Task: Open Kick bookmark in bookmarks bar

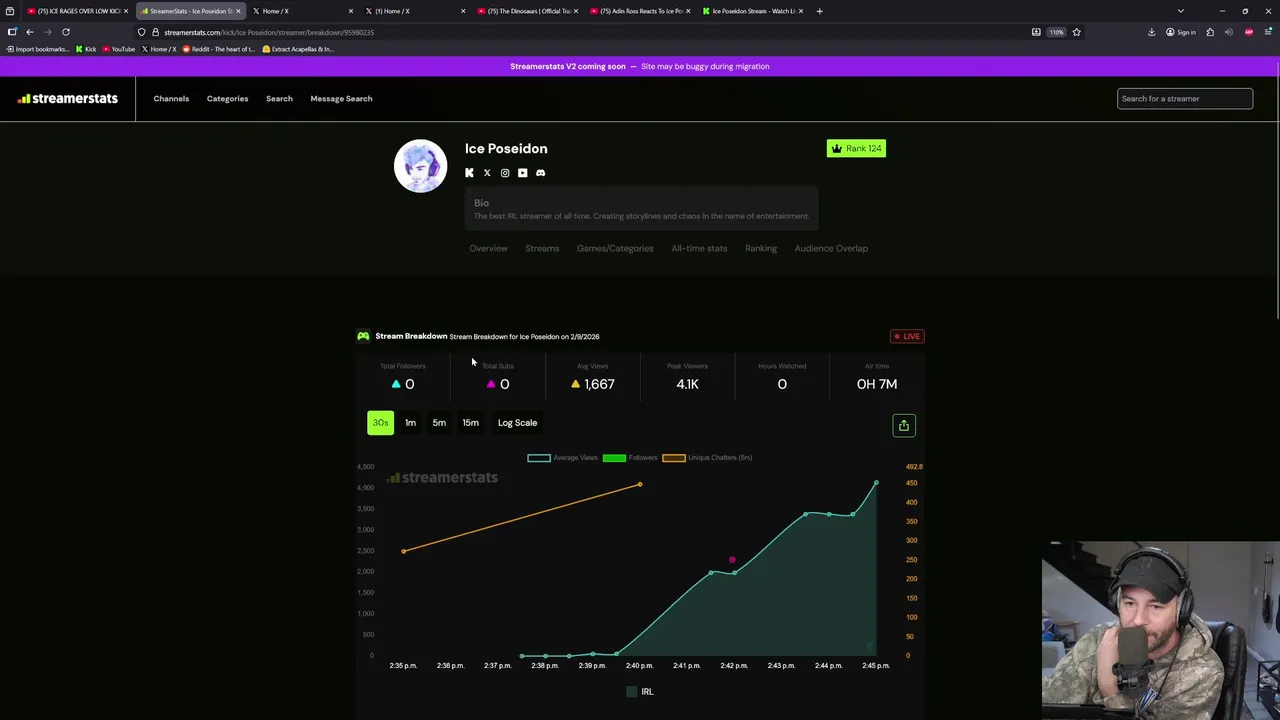Action: click(86, 49)
